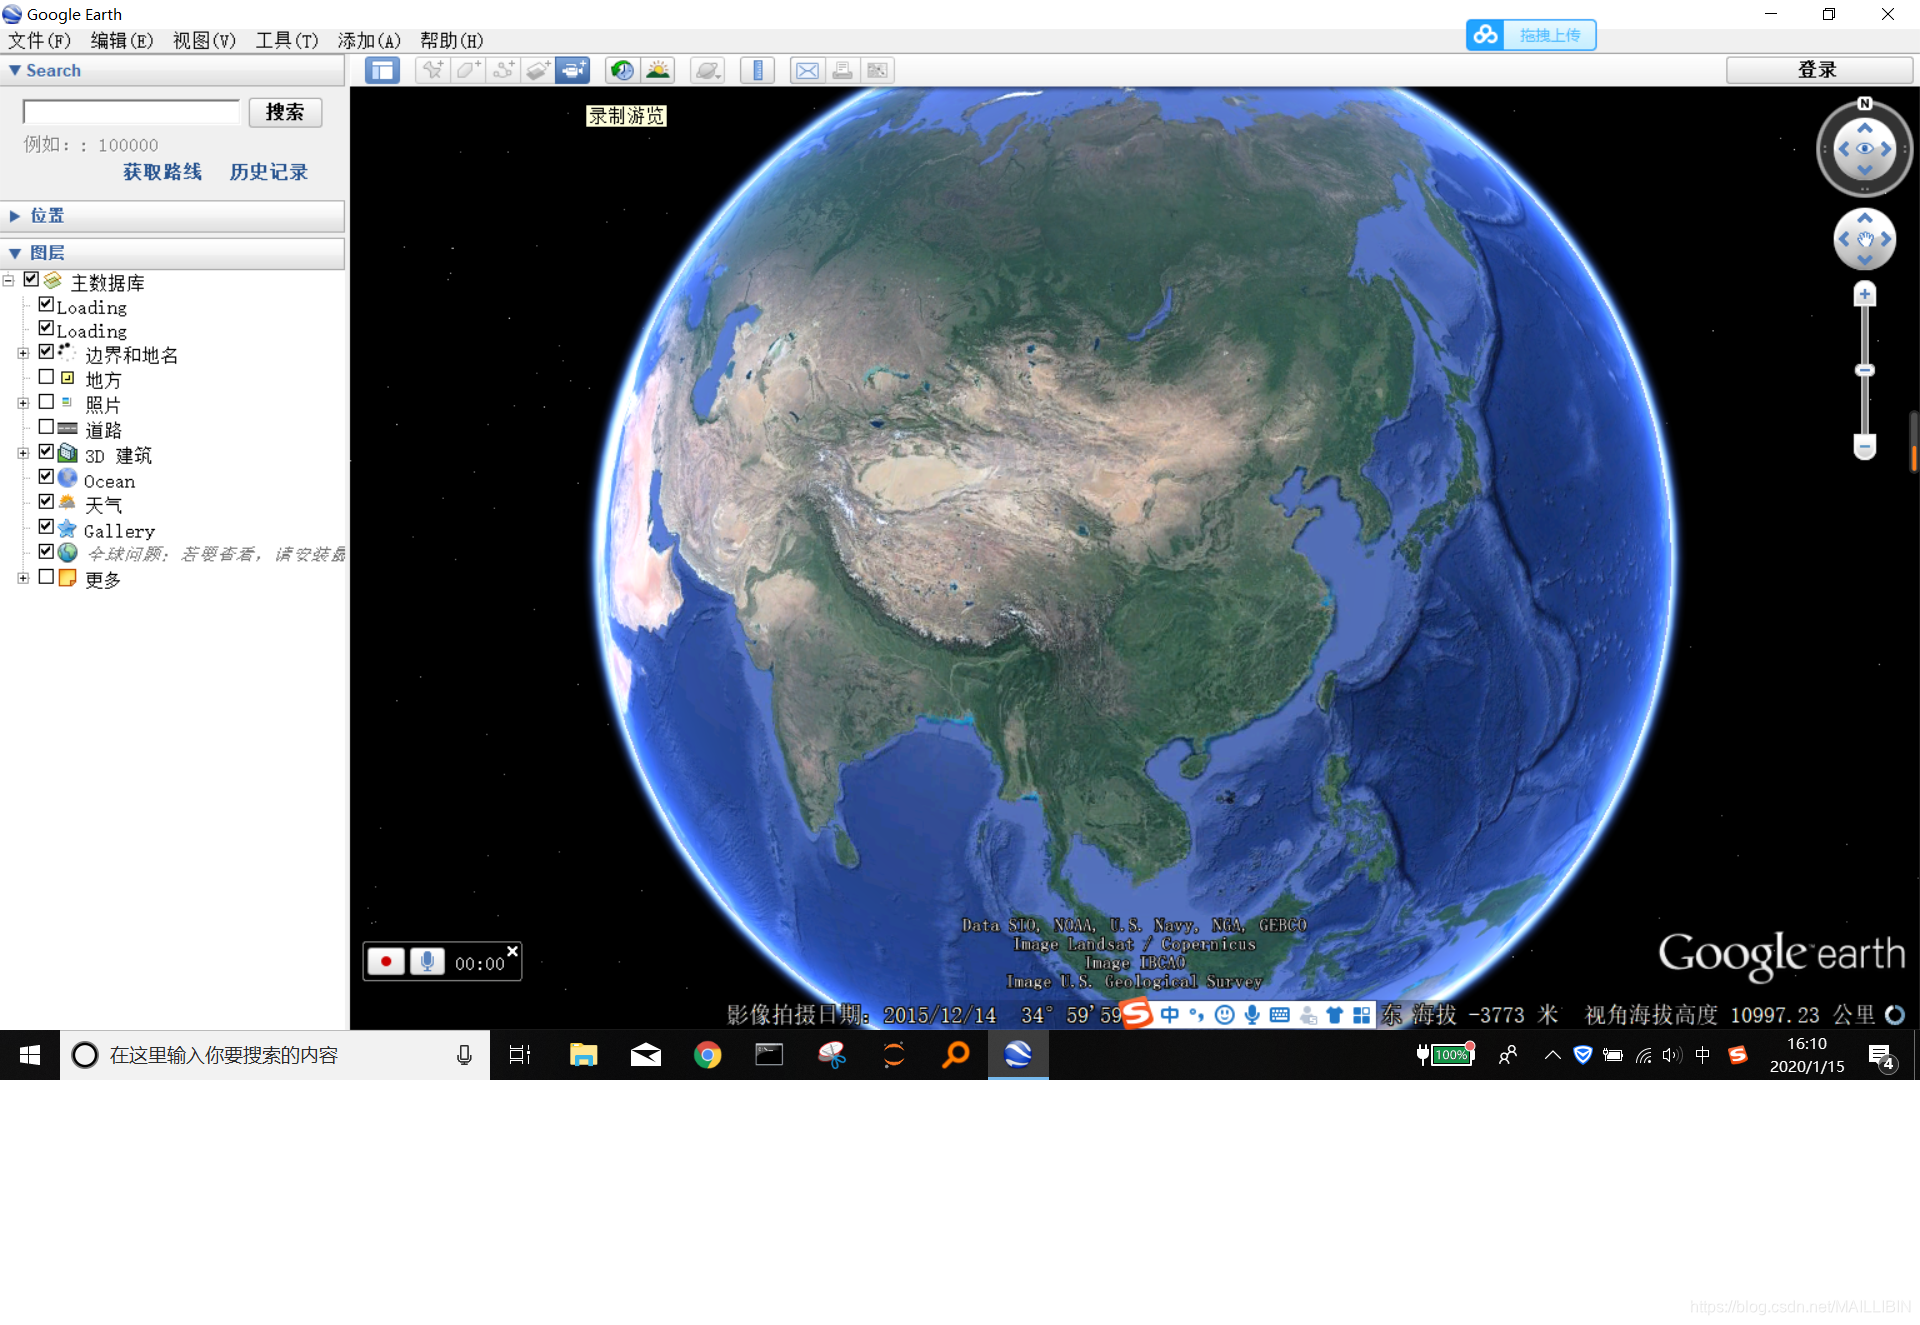Open the Add Image Overlay tool
The image size is (1920, 1325).
[x=538, y=70]
